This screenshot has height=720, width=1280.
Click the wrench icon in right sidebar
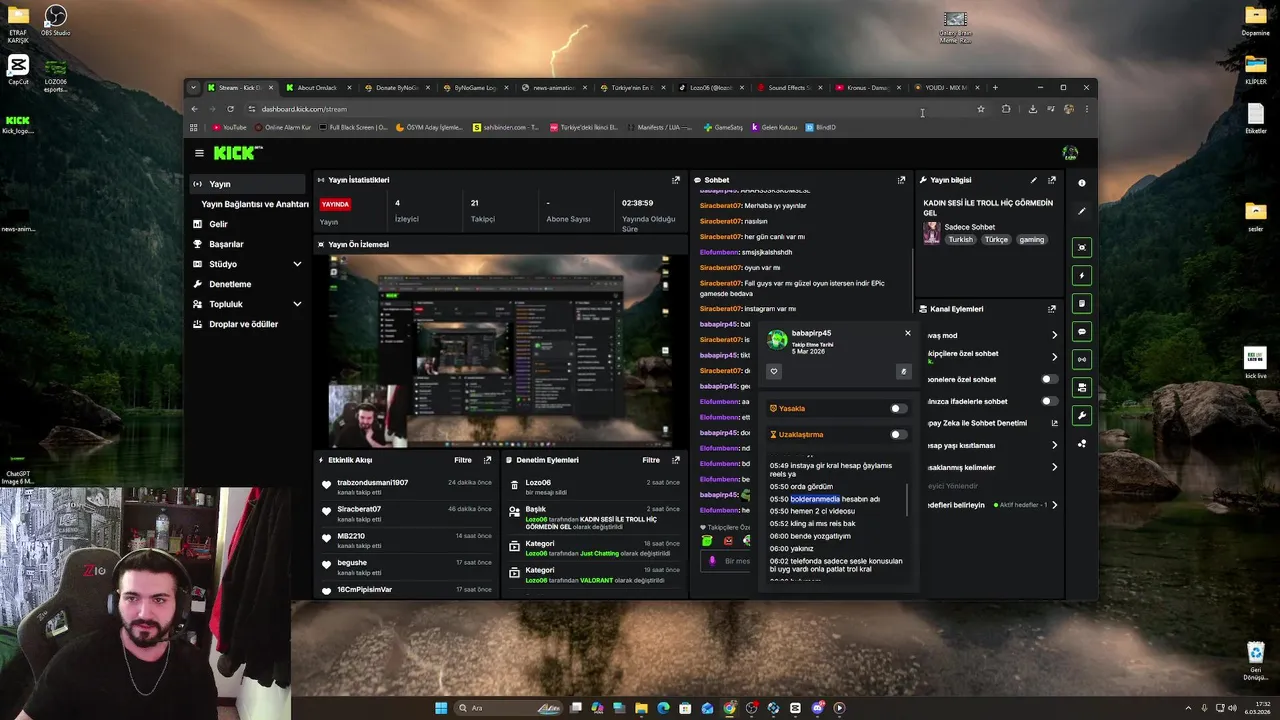1081,415
